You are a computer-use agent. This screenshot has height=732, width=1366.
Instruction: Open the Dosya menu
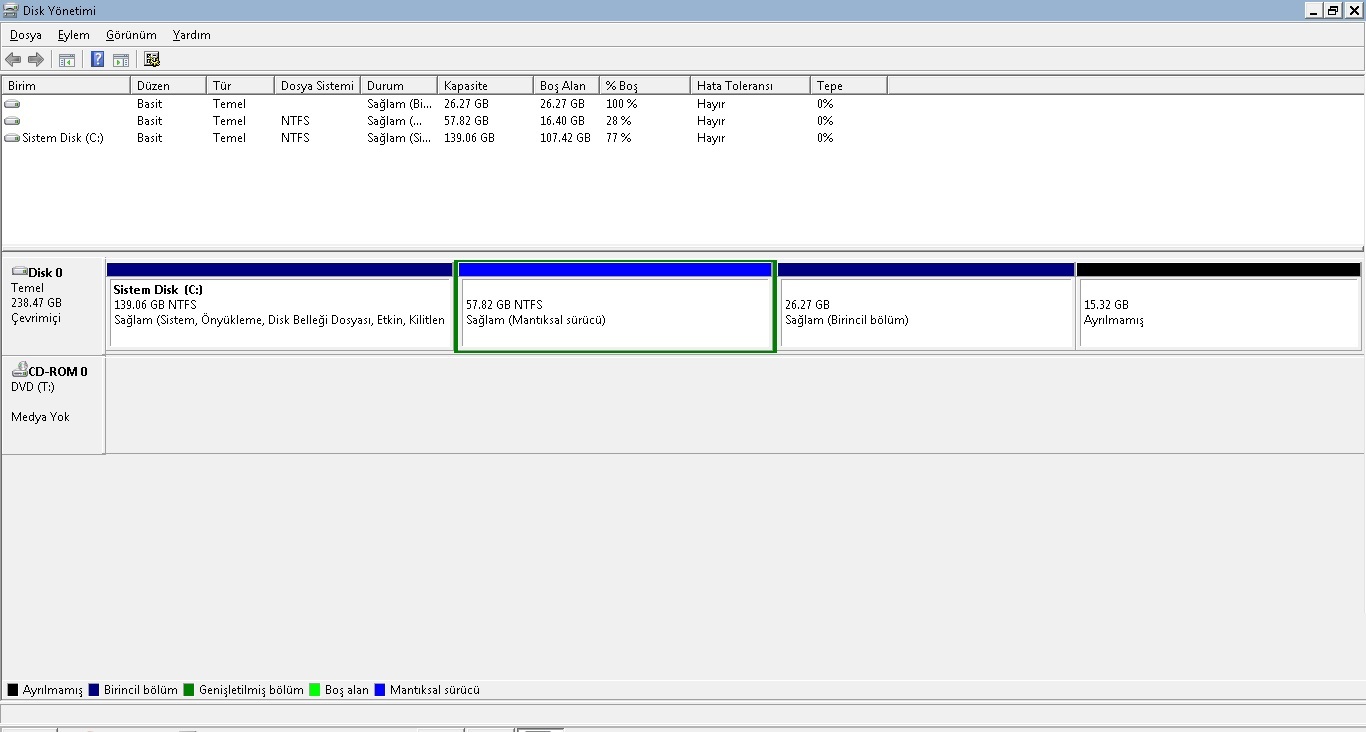(x=26, y=35)
